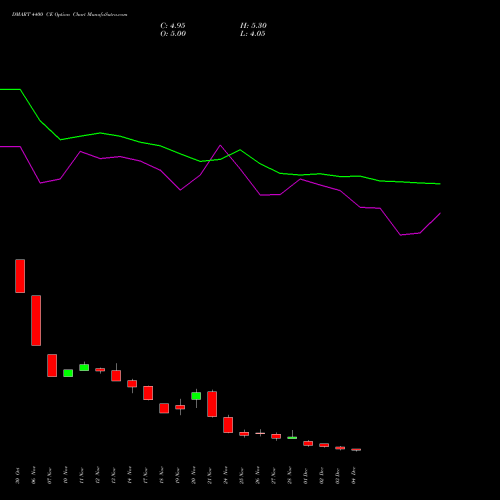Click the high value 'H: 5.30'
Image resolution: width=500 pixels, height=500 pixels.
pos(253,26)
